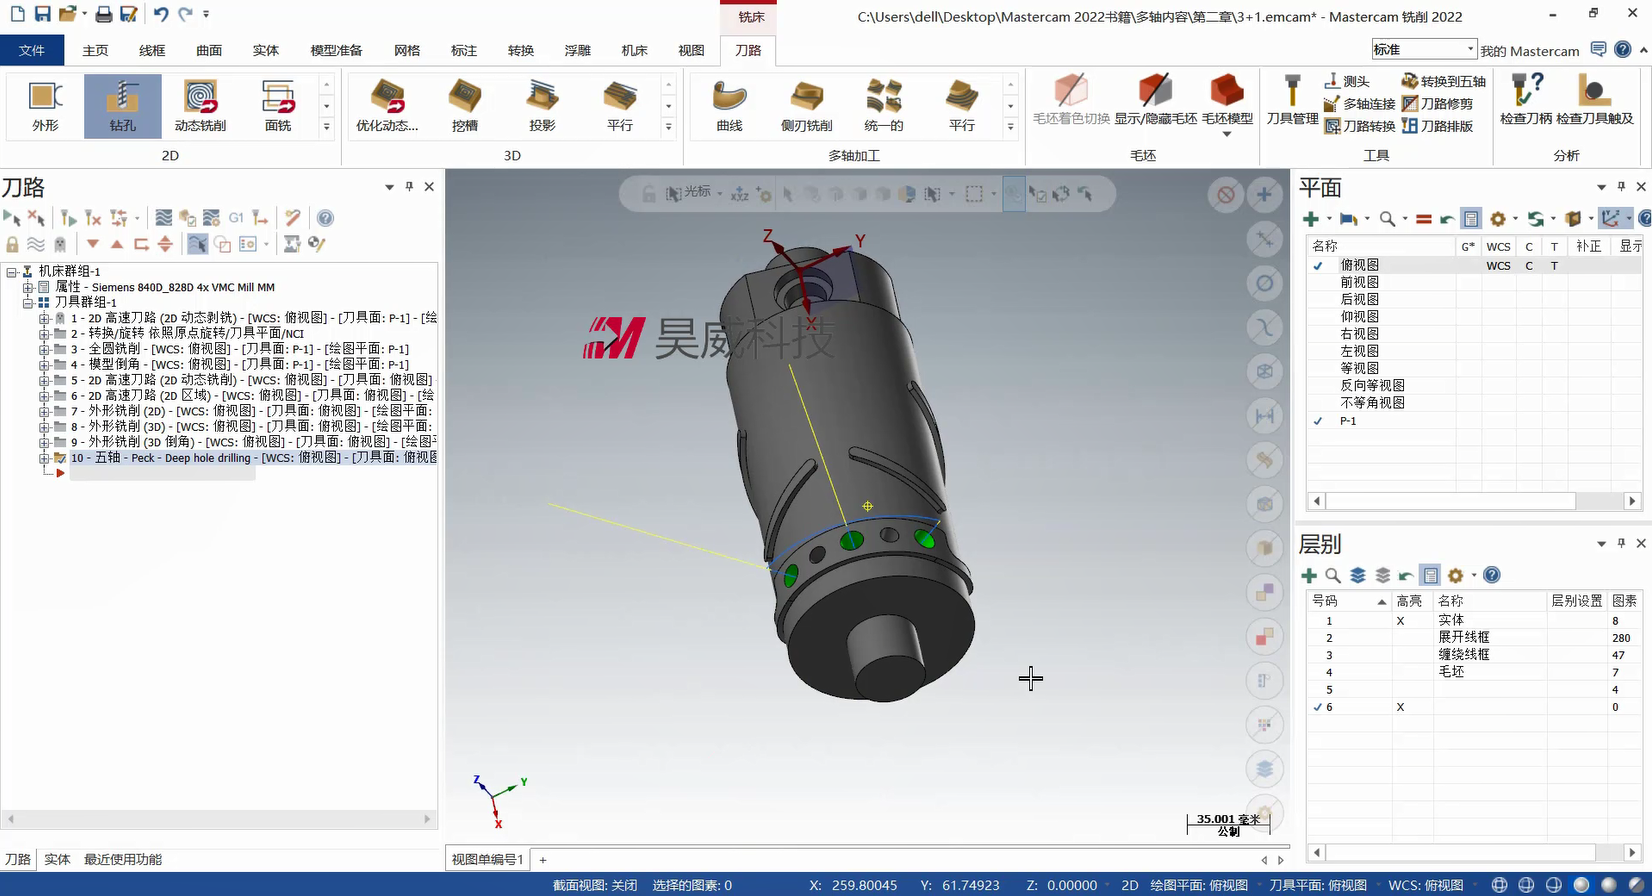Search levels using magnifier in 层别 panel
The image size is (1652, 896).
click(1333, 575)
